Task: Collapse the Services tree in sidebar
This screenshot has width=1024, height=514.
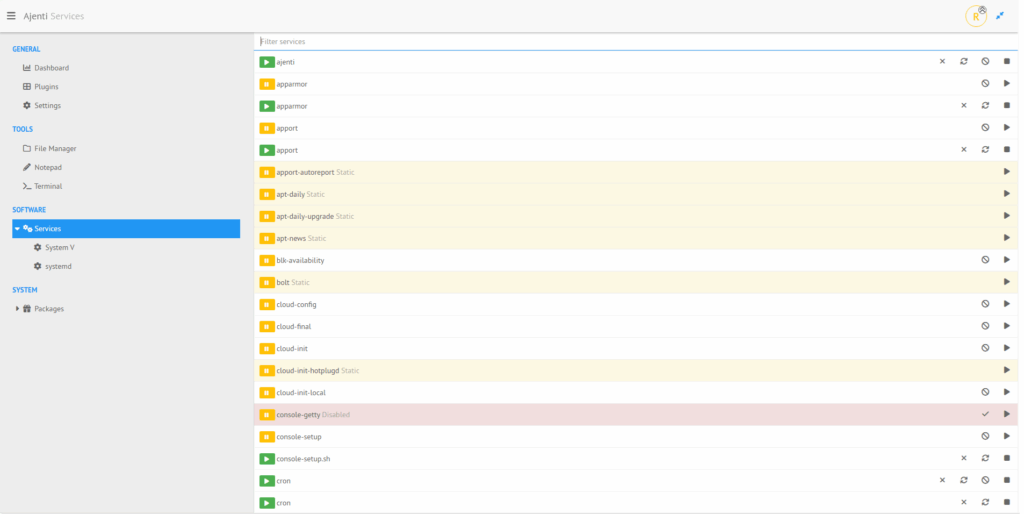Action: (17, 229)
